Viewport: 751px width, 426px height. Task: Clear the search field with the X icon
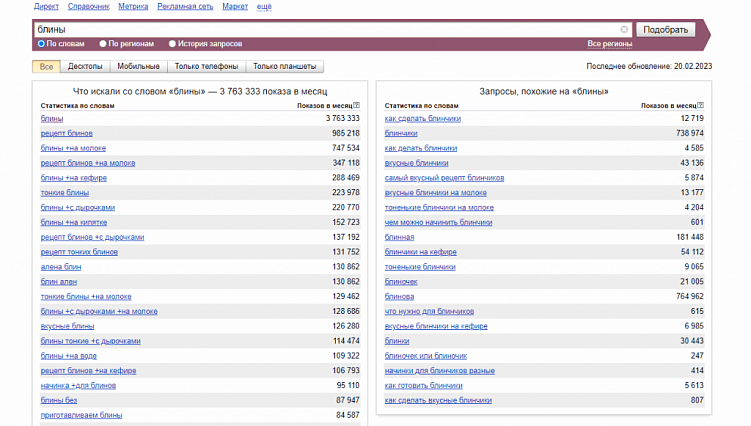[x=625, y=30]
